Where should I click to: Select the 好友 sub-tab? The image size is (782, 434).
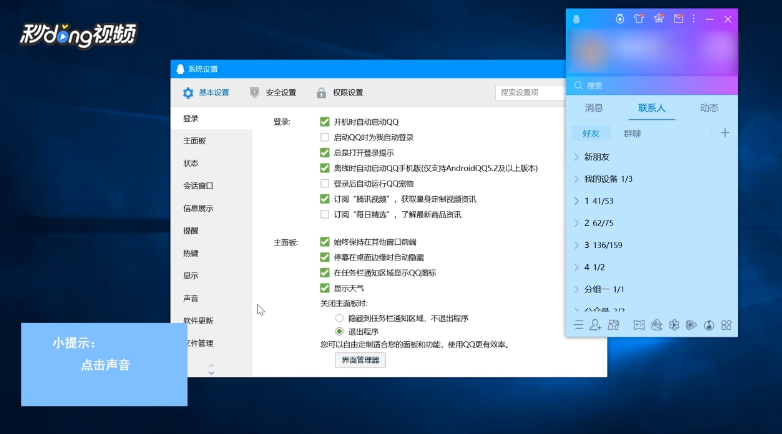click(x=590, y=133)
